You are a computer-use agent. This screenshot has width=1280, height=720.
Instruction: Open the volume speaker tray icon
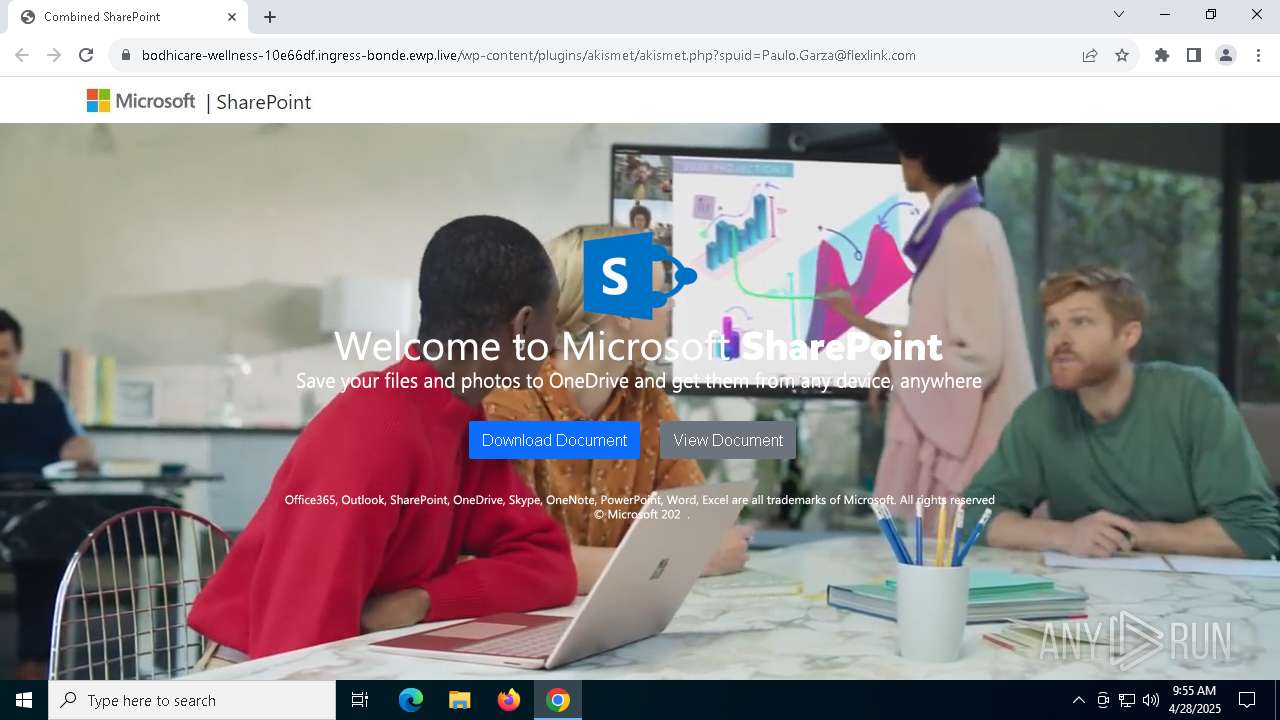click(x=1151, y=700)
